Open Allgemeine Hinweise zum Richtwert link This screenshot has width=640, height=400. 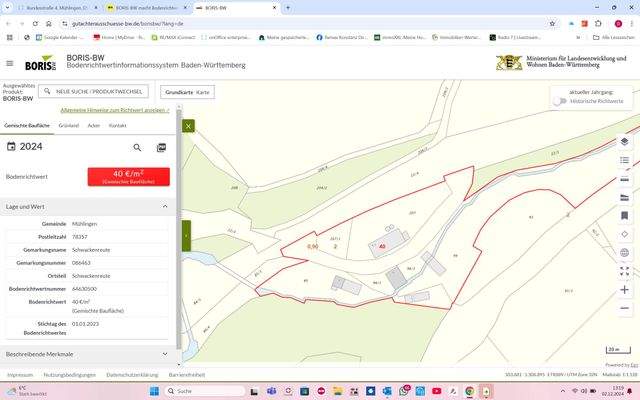(114, 110)
